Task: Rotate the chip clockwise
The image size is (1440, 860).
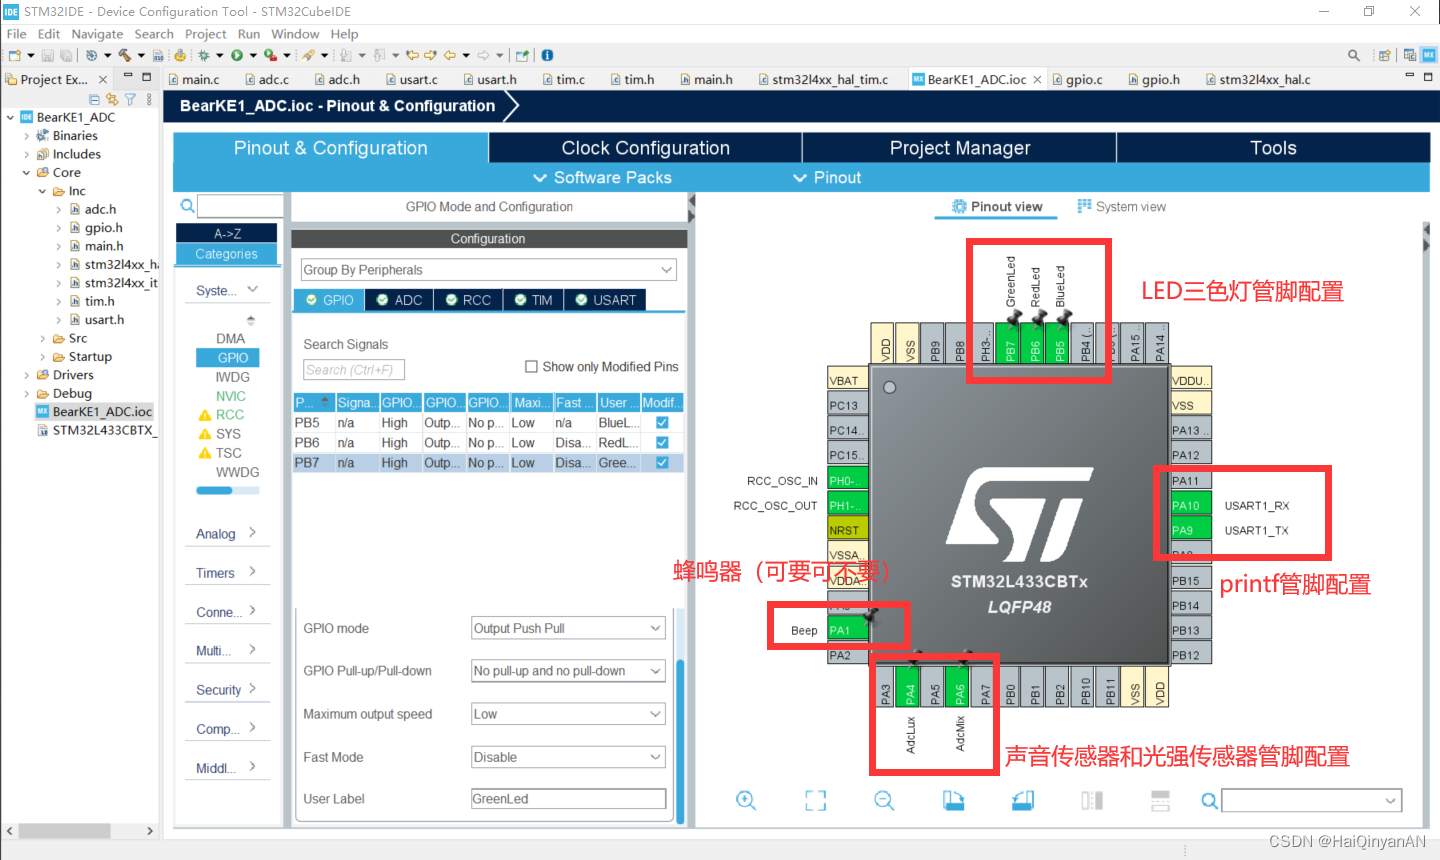Action: (x=953, y=800)
